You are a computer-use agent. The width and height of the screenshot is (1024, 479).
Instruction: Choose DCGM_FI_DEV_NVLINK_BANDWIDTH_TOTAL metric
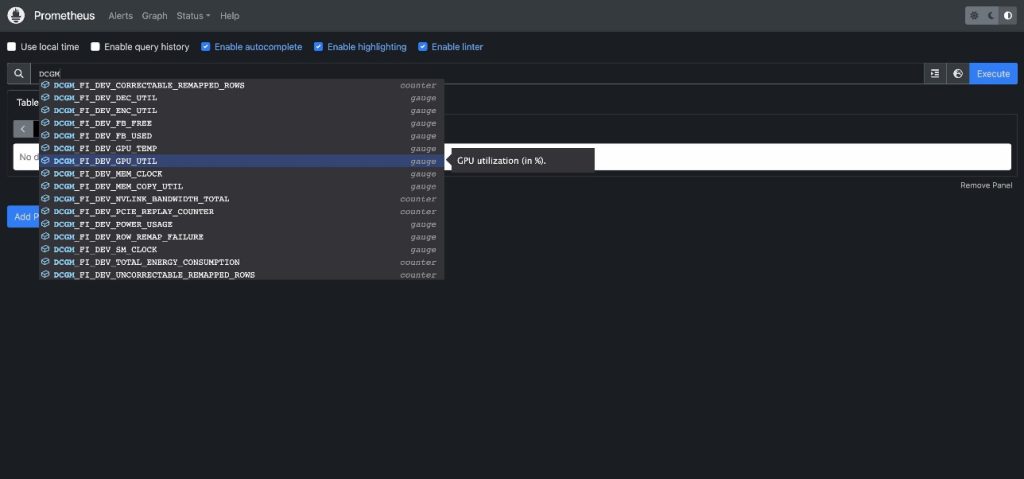tap(242, 199)
